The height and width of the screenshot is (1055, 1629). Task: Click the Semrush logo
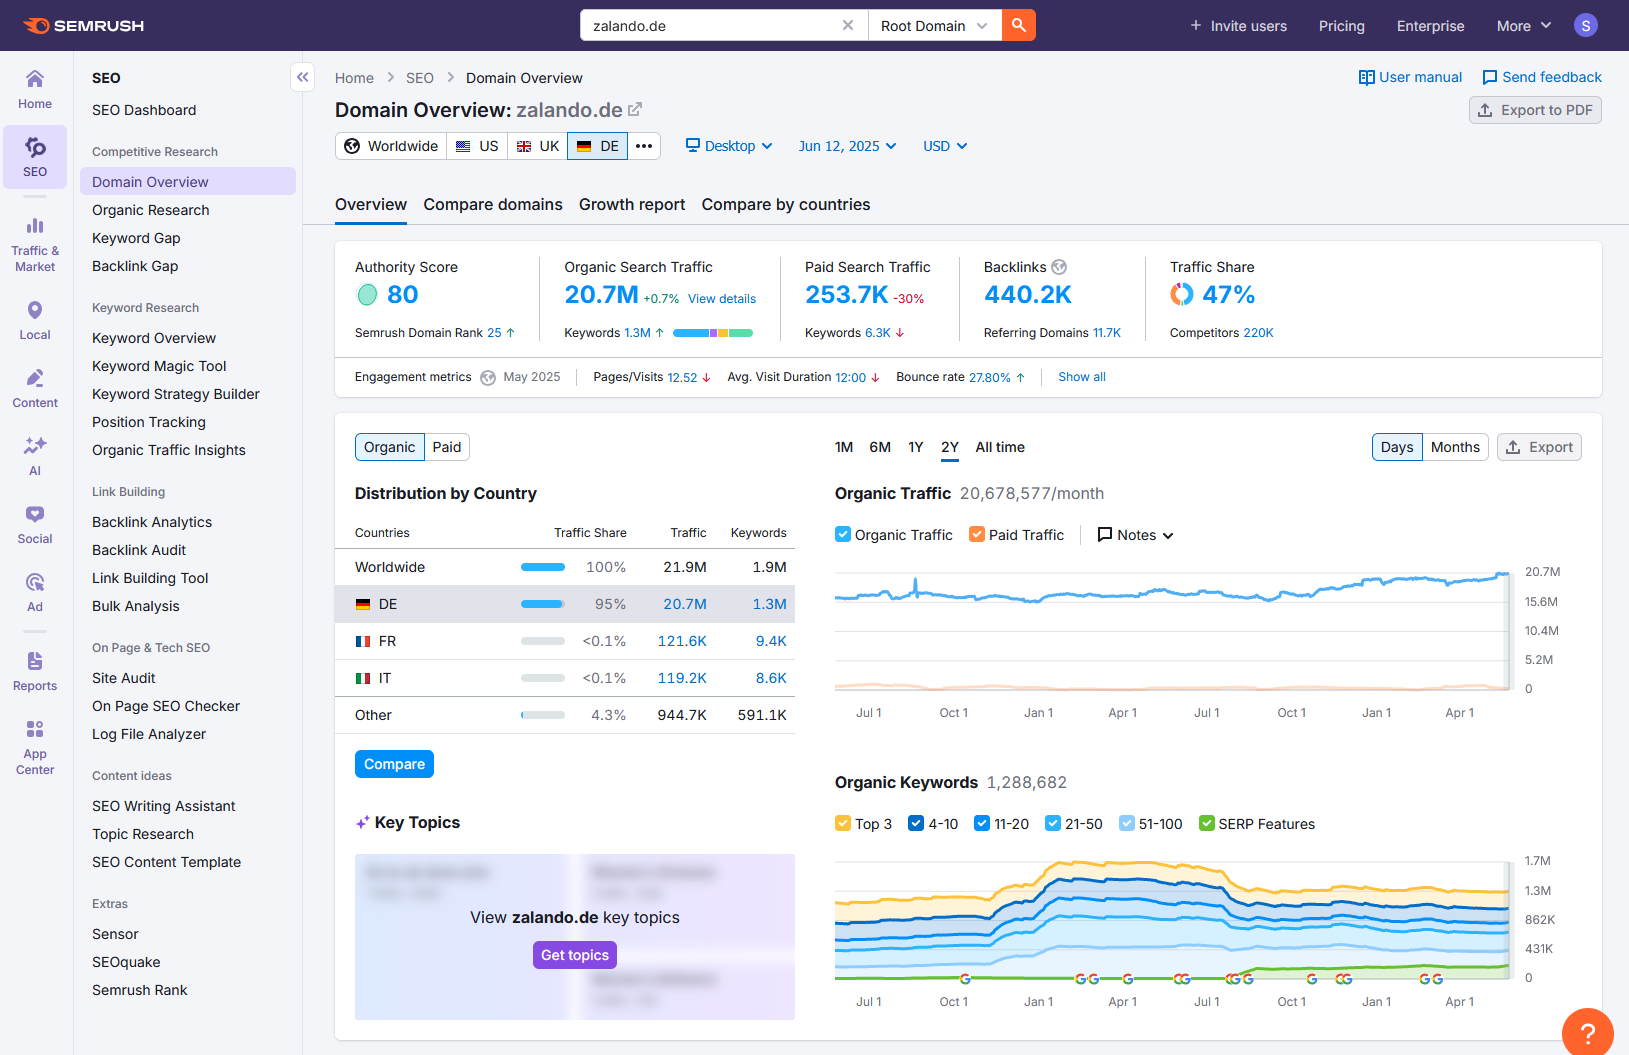click(83, 25)
